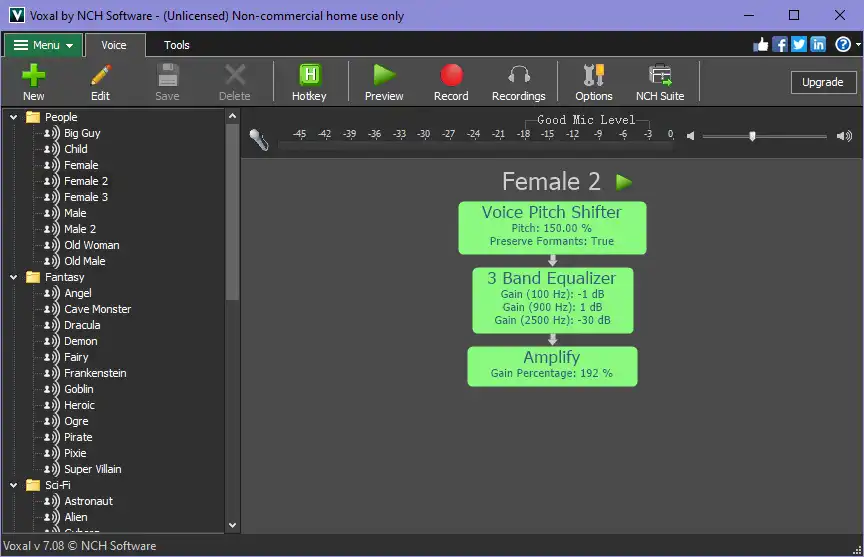864x557 pixels.
Task: Select the Old Woman voice
Action: coord(91,245)
